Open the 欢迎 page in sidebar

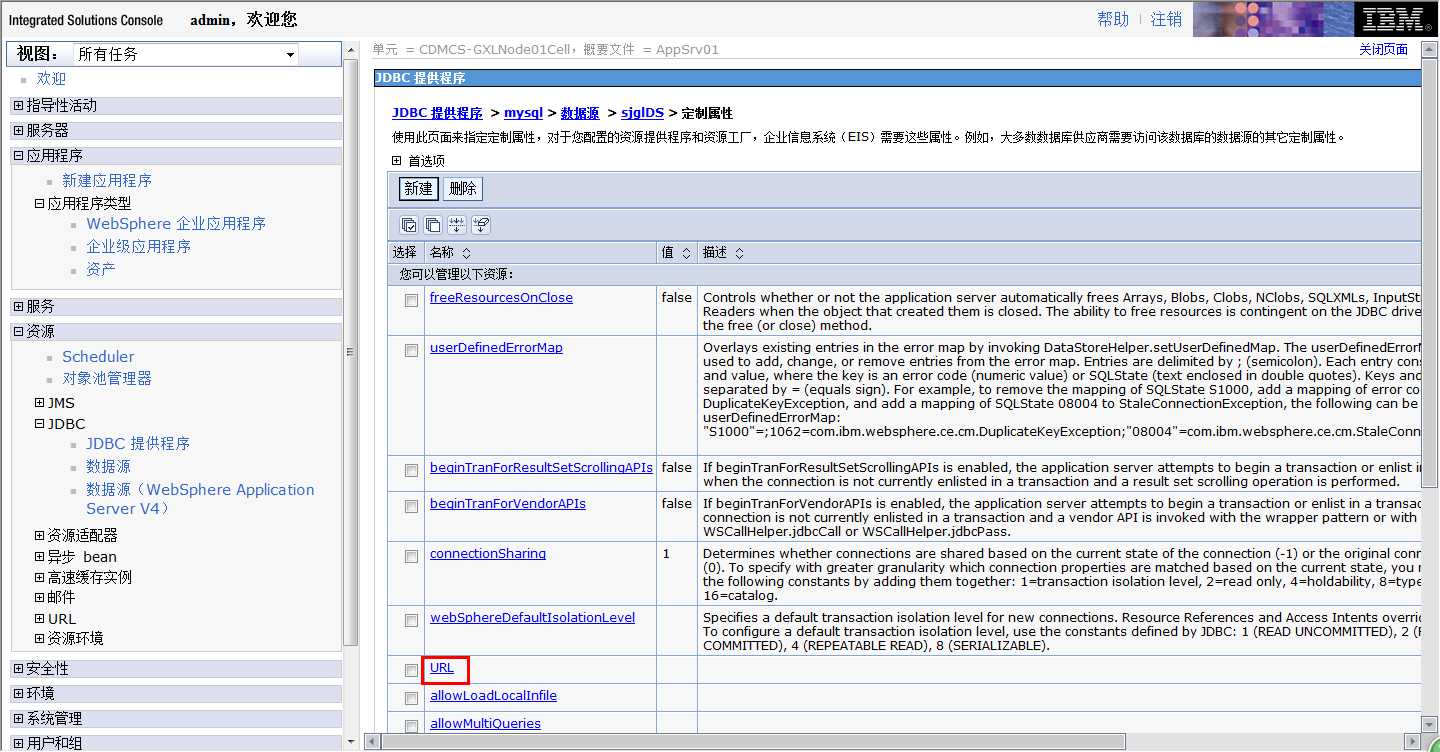(x=51, y=78)
